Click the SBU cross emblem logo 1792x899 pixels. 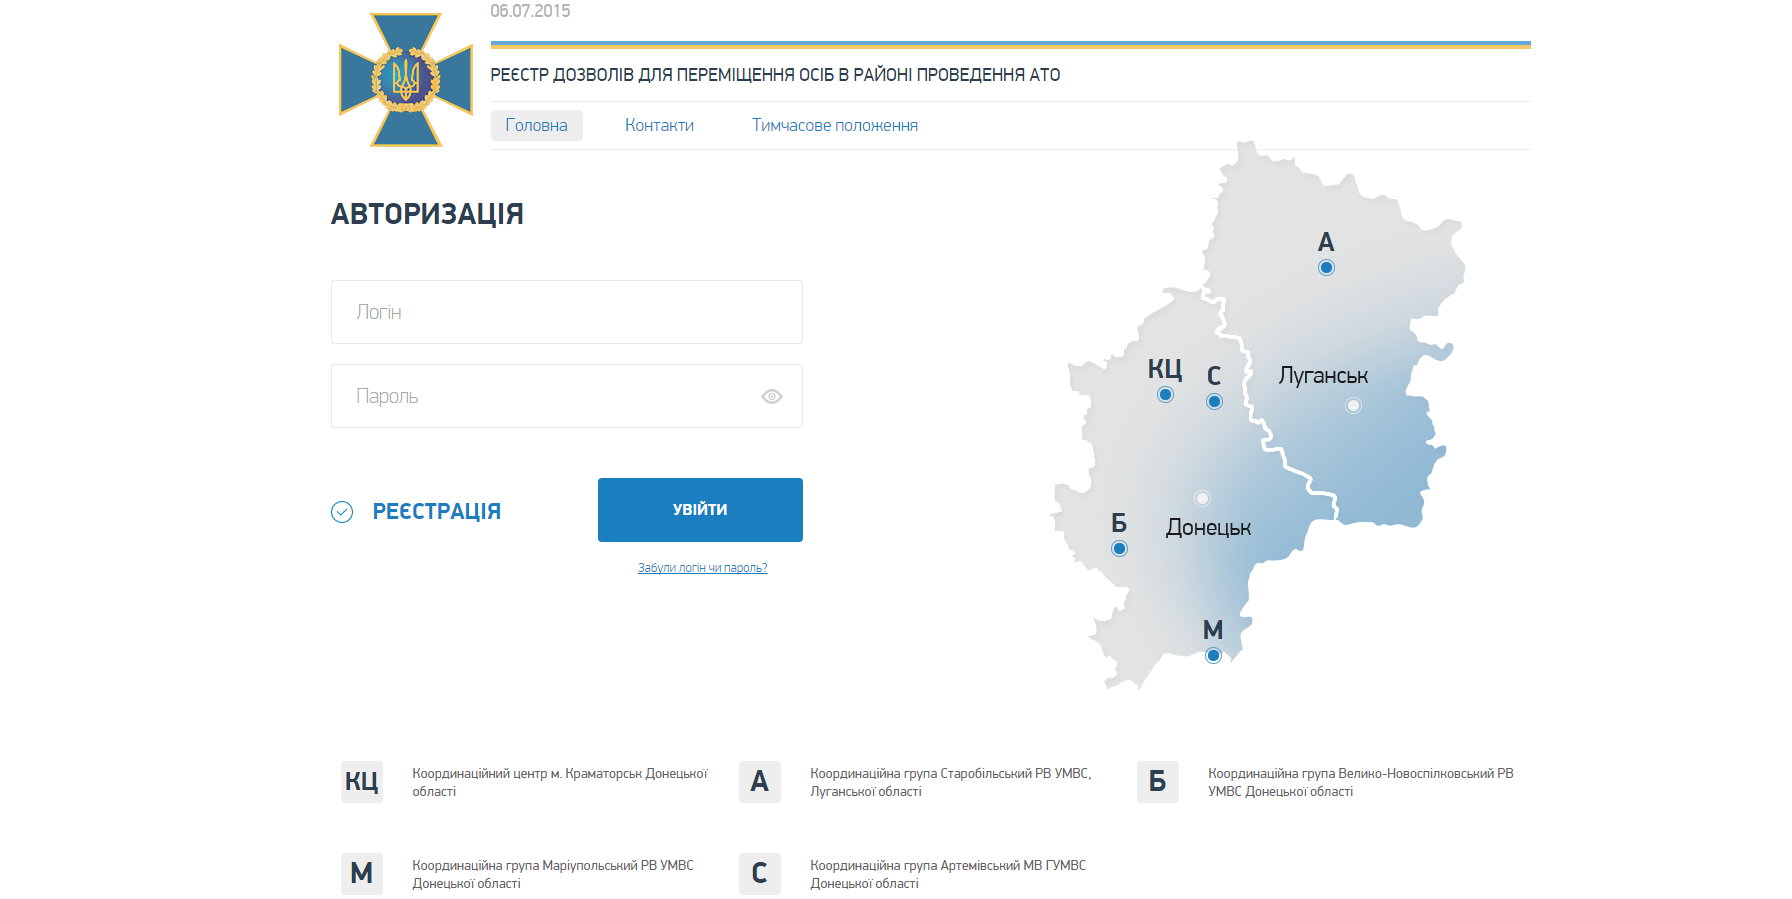pyautogui.click(x=405, y=80)
